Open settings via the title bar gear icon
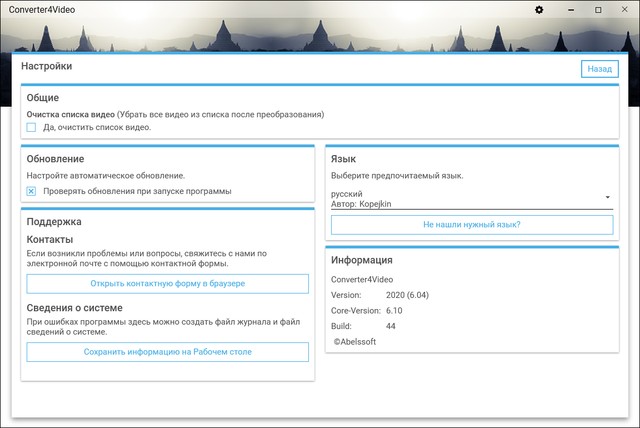Viewport: 640px width, 428px height. coord(539,9)
